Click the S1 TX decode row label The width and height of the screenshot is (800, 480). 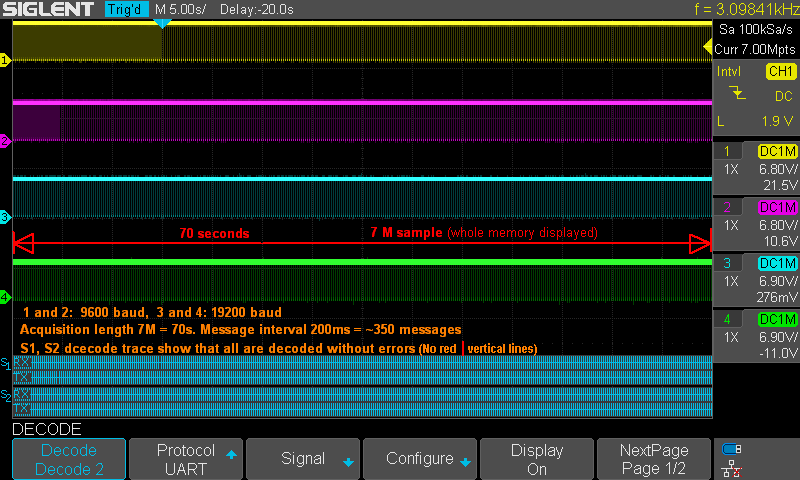[22, 377]
